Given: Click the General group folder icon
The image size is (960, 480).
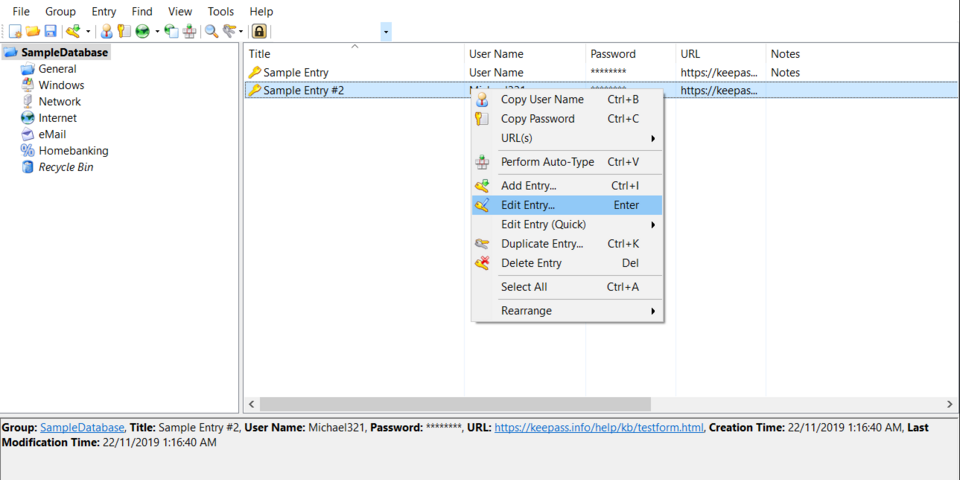Looking at the screenshot, I should (x=28, y=69).
